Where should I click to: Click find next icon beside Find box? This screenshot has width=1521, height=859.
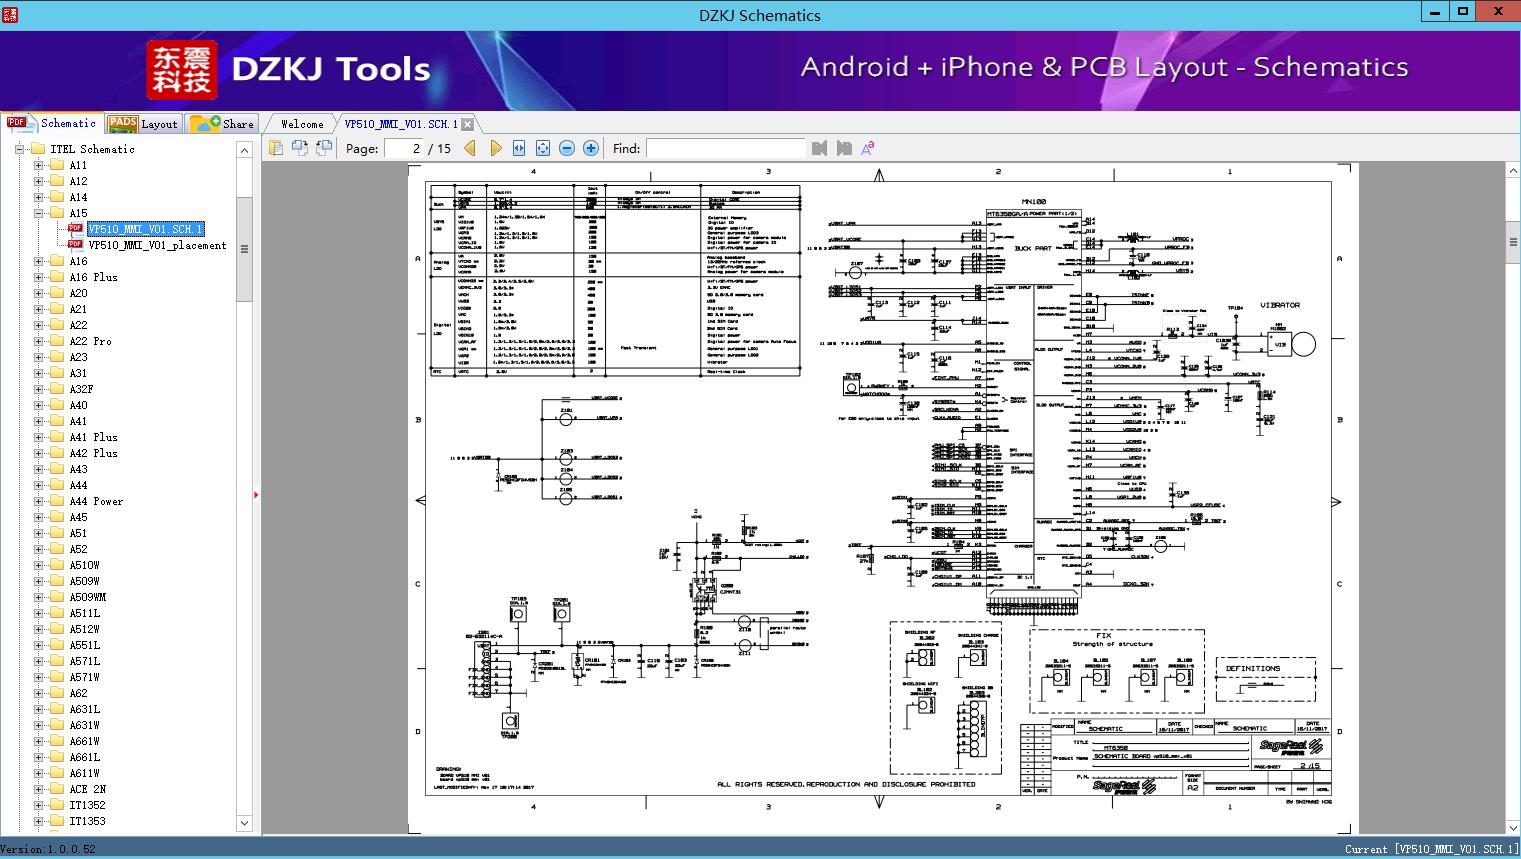[844, 148]
